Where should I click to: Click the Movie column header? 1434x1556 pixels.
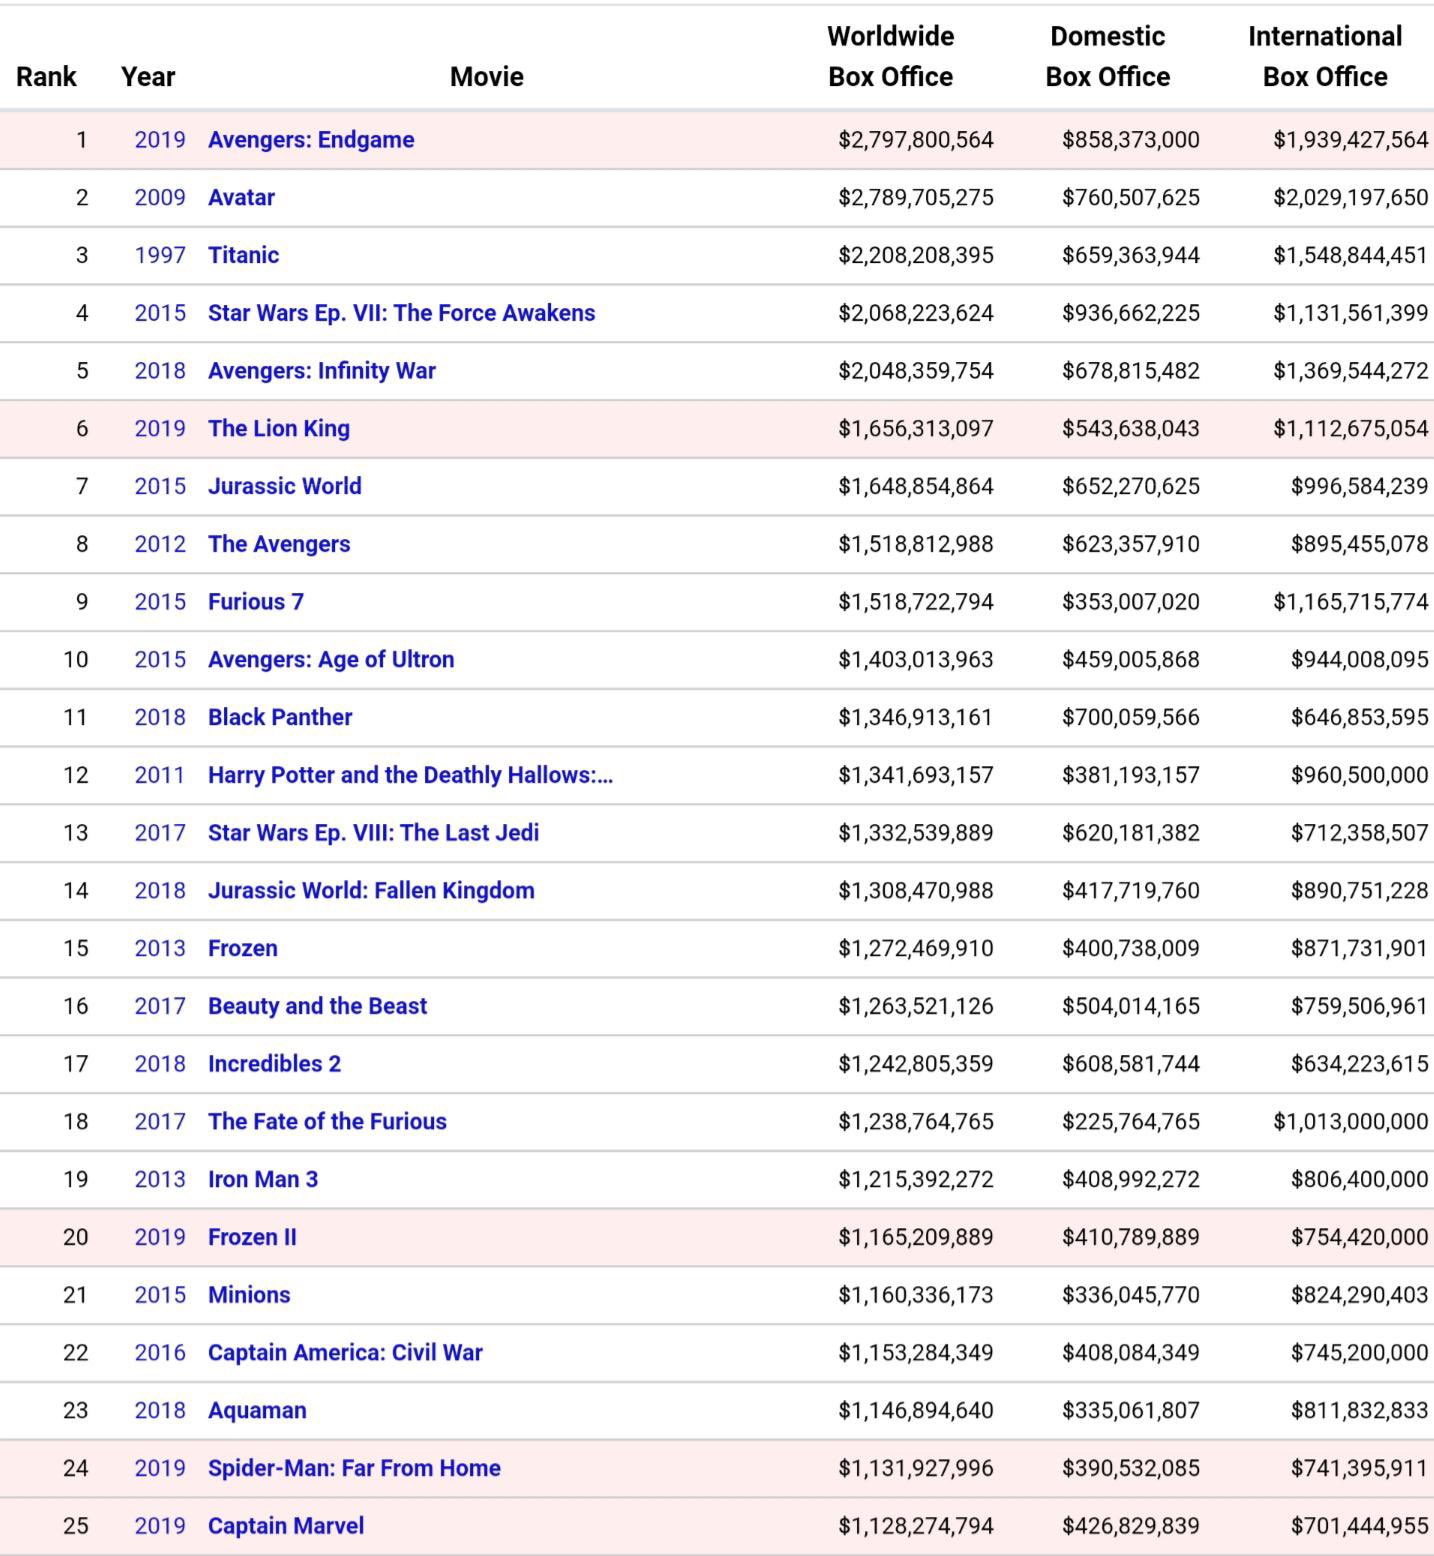pyautogui.click(x=487, y=77)
